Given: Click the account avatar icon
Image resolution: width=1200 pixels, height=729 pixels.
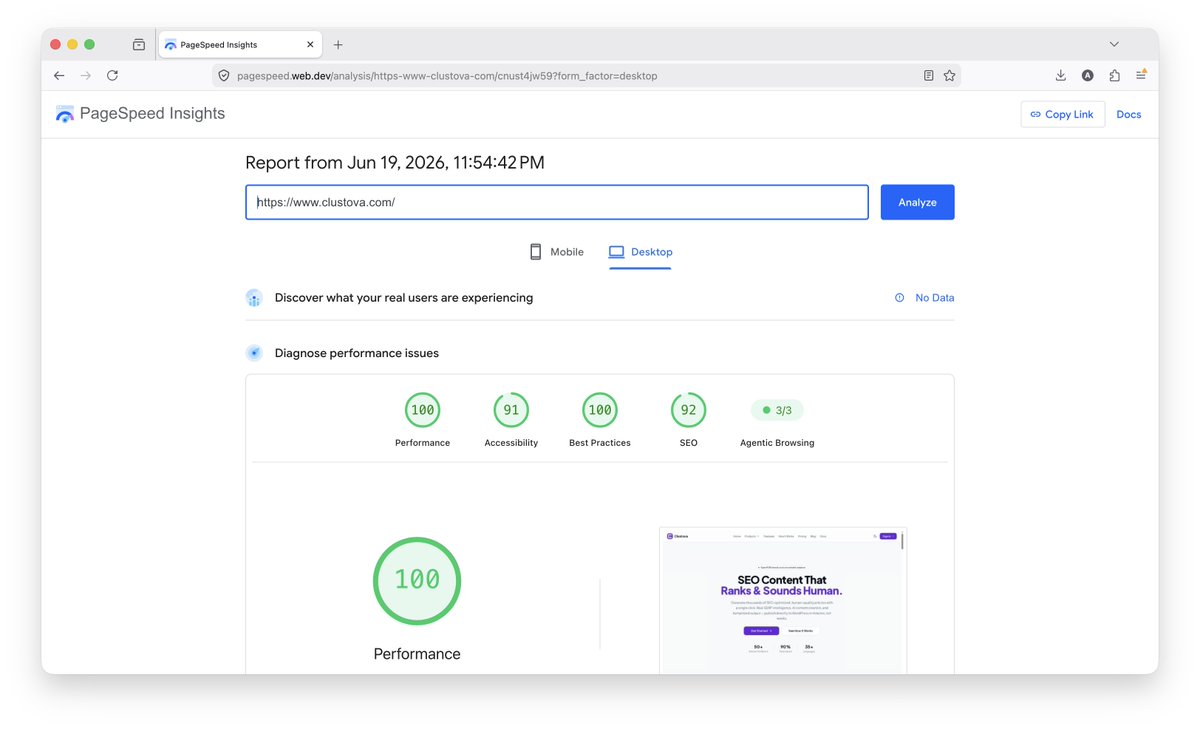Looking at the screenshot, I should coord(1088,75).
